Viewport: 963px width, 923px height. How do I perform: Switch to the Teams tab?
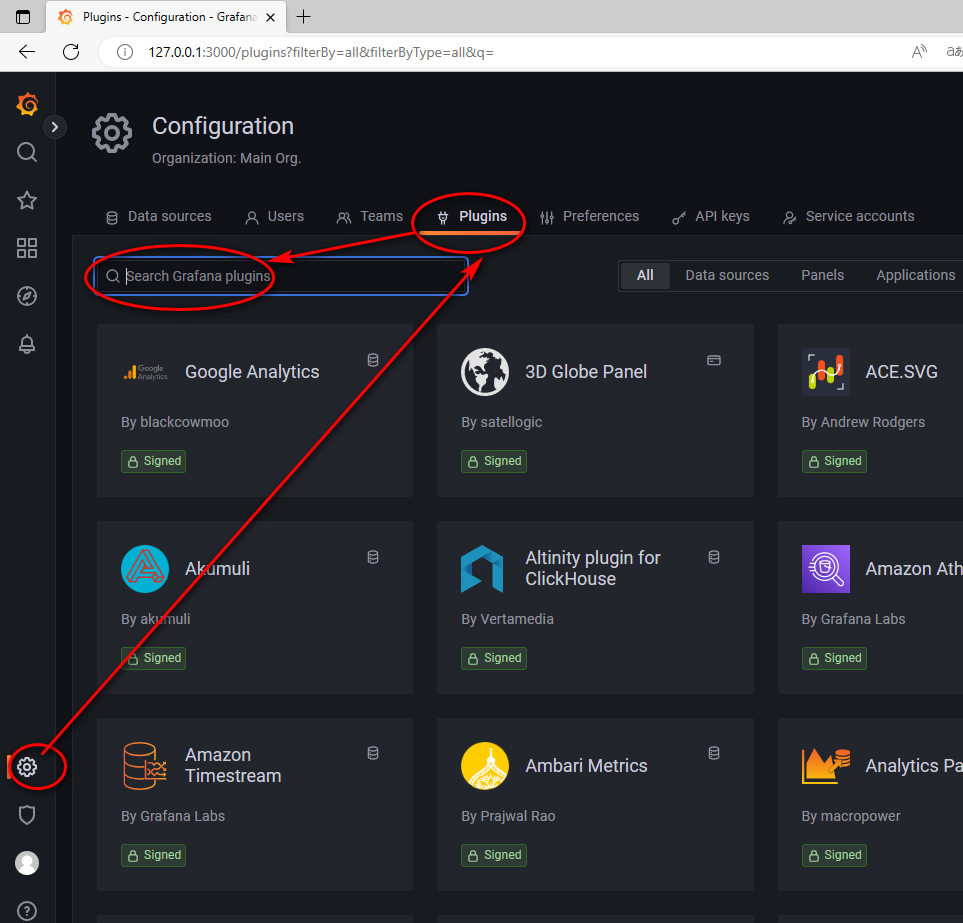tap(370, 217)
